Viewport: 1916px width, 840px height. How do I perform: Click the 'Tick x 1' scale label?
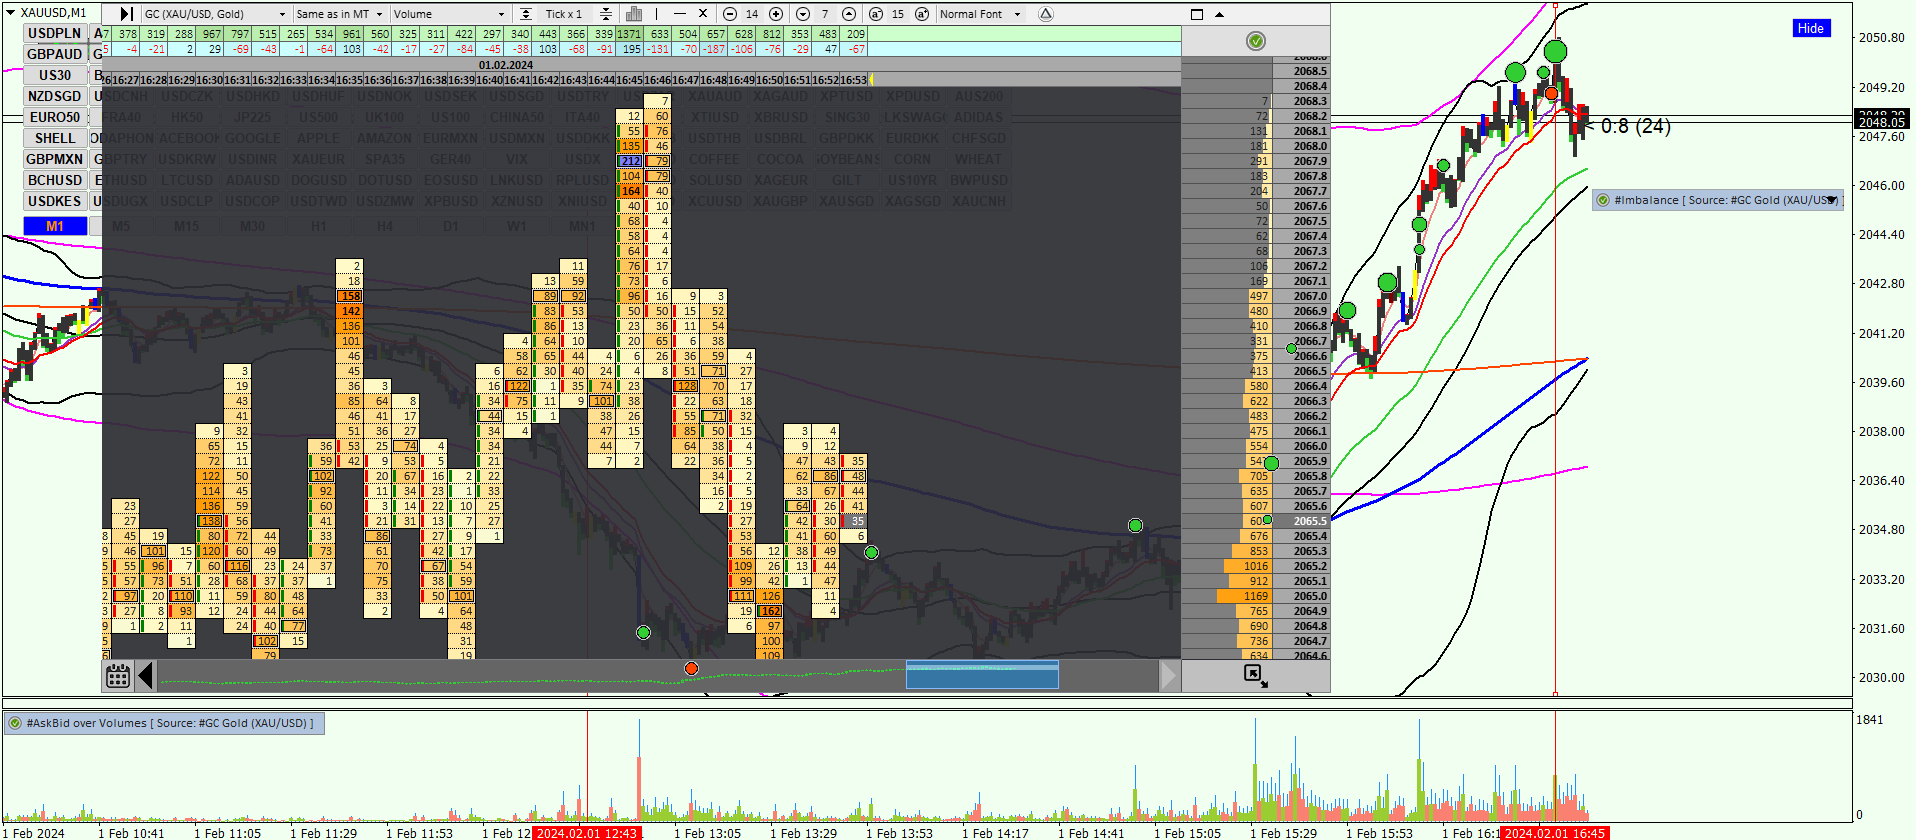coord(564,14)
